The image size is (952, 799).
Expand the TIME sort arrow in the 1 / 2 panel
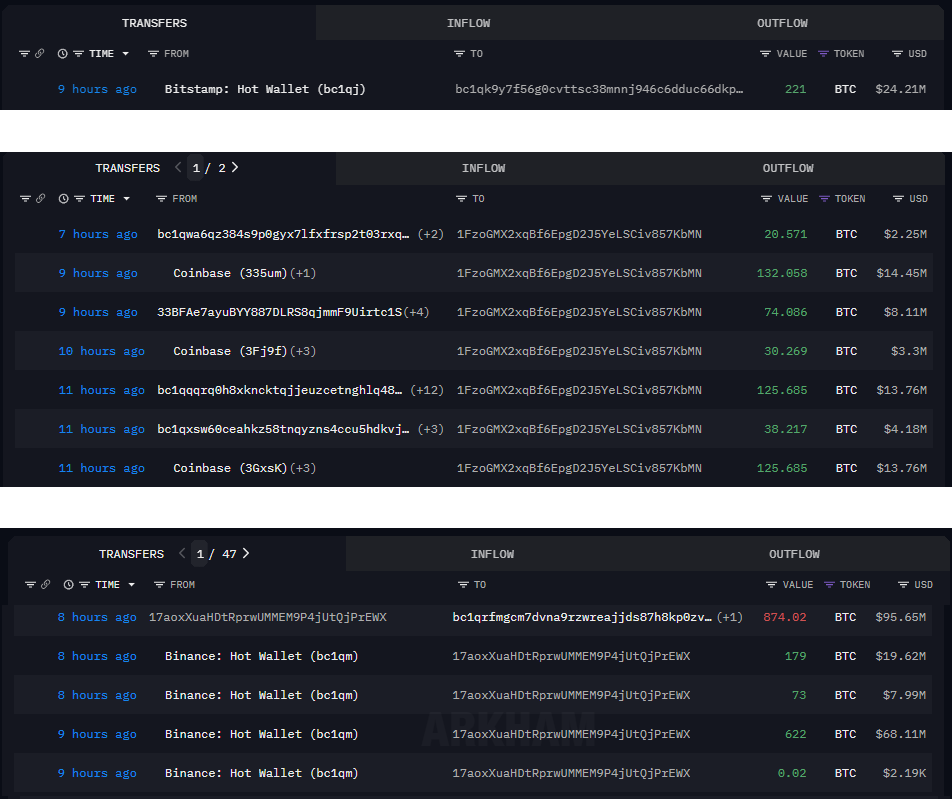pyautogui.click(x=126, y=199)
